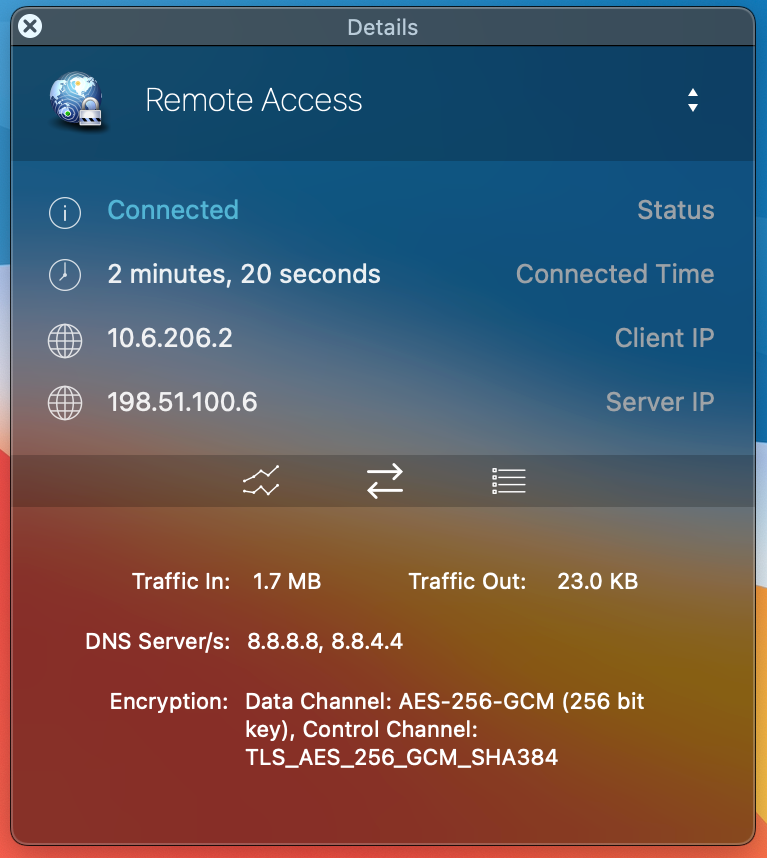Close the Details window
This screenshot has width=767, height=858.
pos(31,27)
